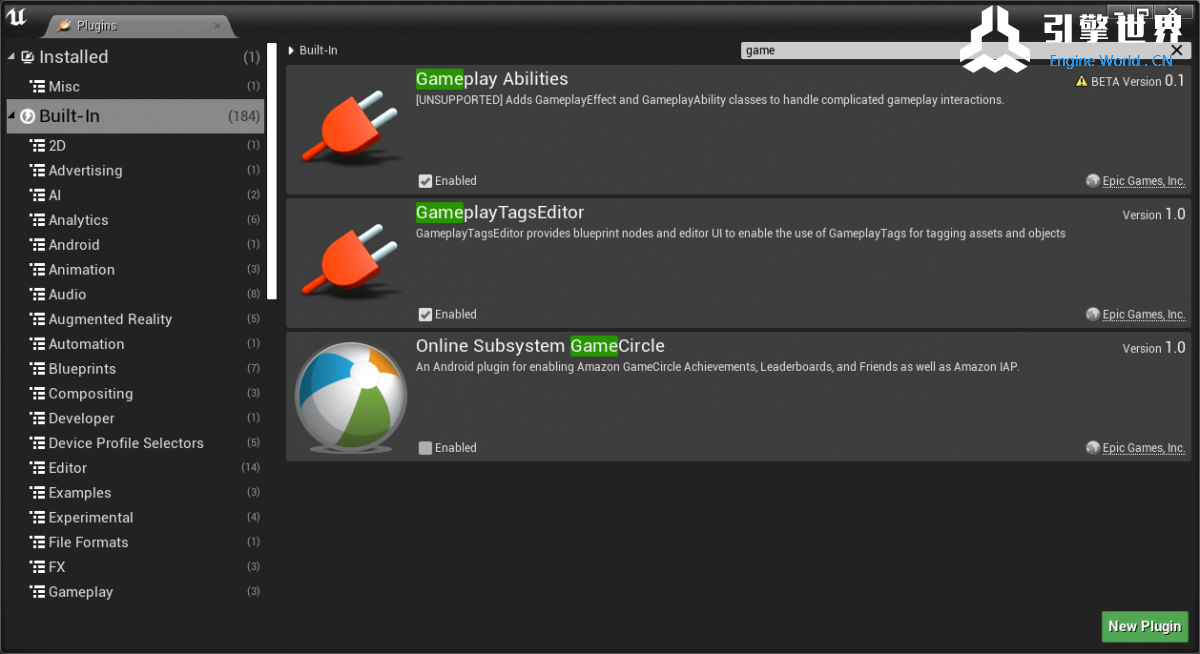This screenshot has width=1200, height=654.
Task: Click the Analytics category list icon
Action: [x=38, y=220]
